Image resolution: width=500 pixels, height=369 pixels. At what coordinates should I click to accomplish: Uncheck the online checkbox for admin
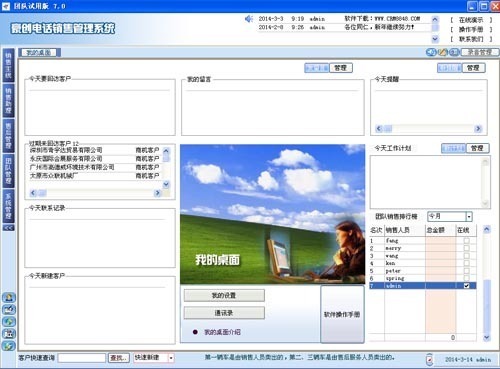466,286
